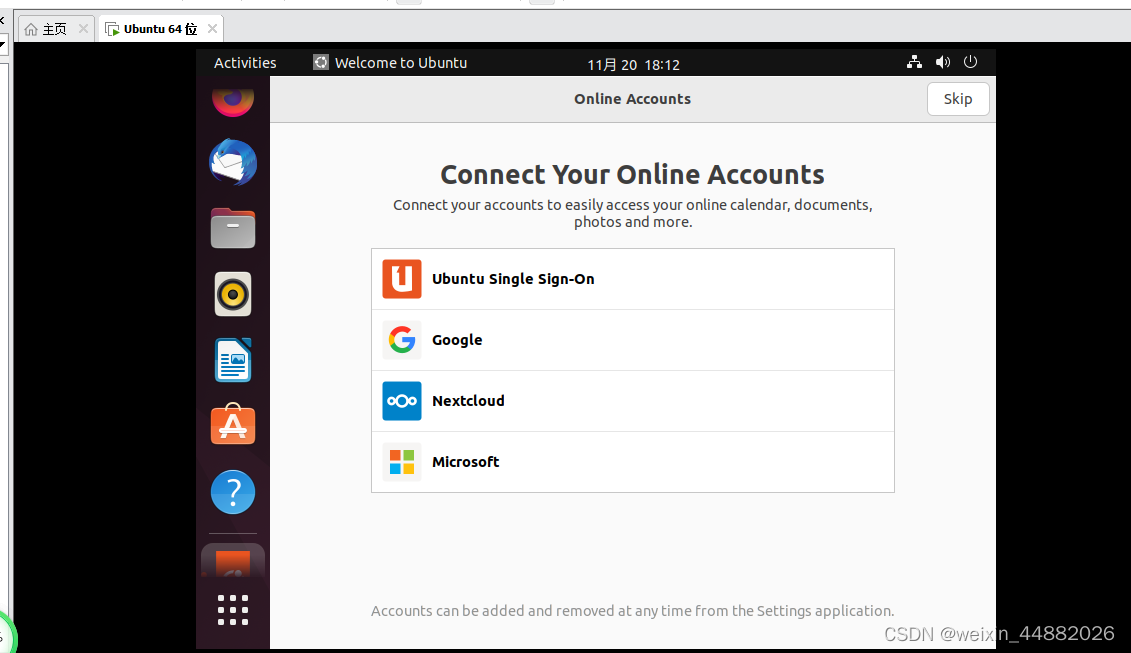Open Ubuntu Software store from the dock

(232, 424)
